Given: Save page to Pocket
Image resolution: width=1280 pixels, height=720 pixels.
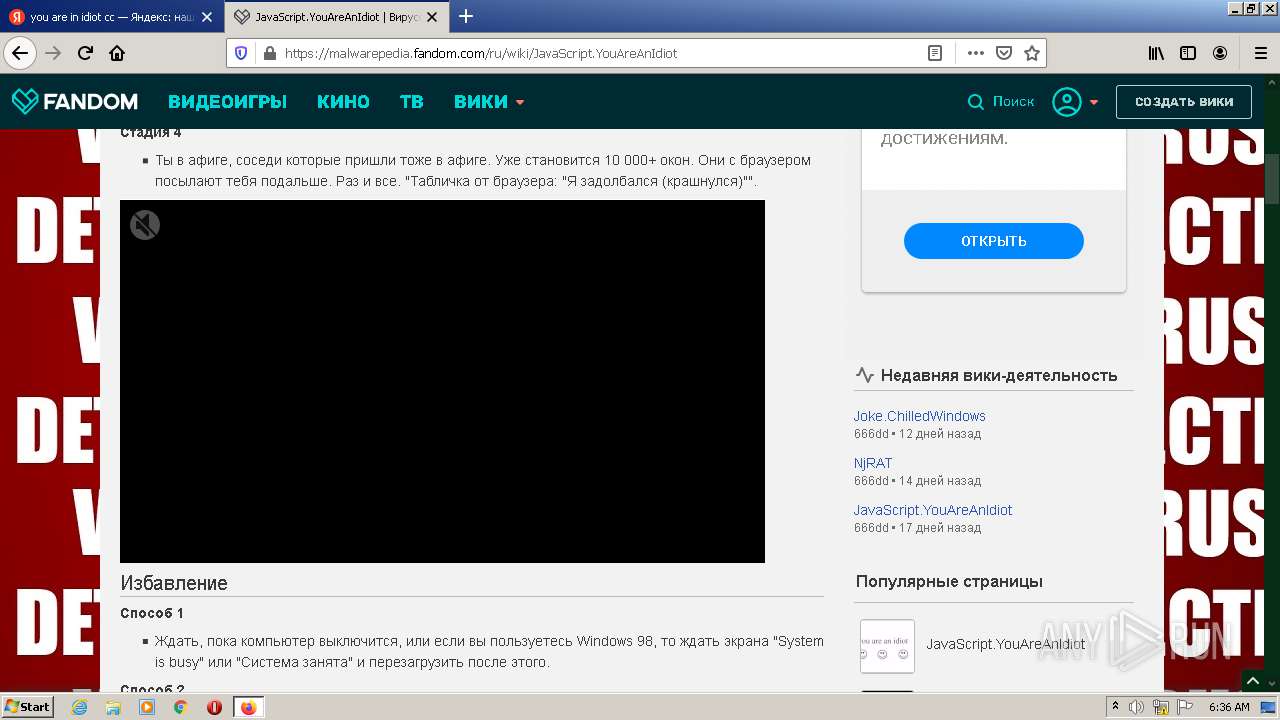Looking at the screenshot, I should pos(1004,53).
